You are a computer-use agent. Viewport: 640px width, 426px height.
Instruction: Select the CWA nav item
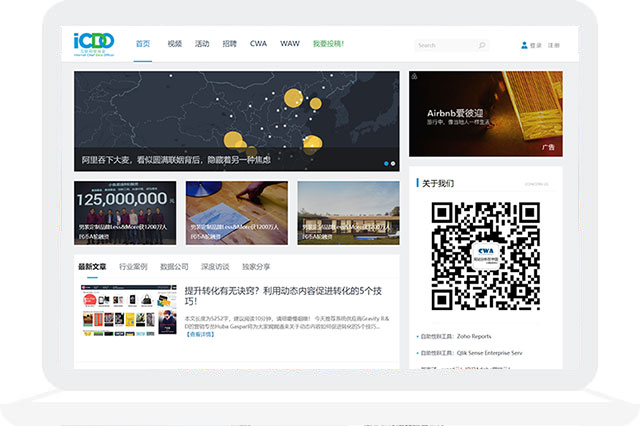tap(258, 44)
